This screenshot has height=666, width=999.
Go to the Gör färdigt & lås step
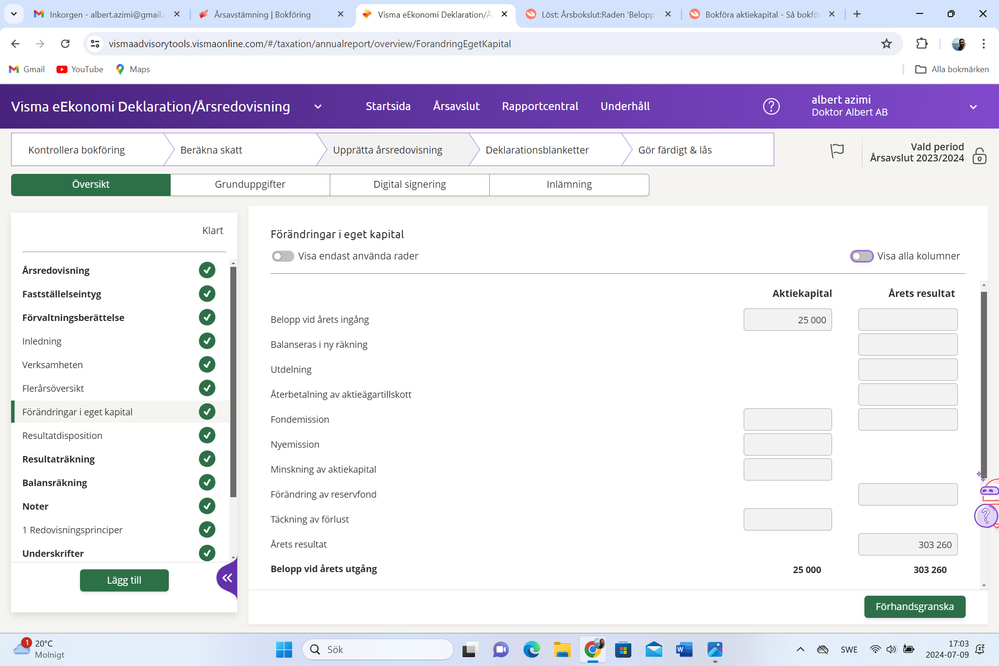pos(698,150)
